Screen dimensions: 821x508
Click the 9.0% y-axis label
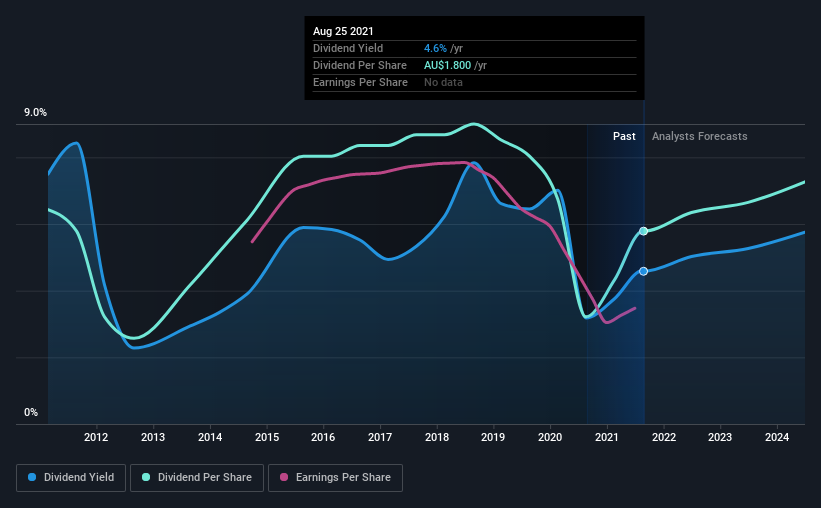point(36,113)
